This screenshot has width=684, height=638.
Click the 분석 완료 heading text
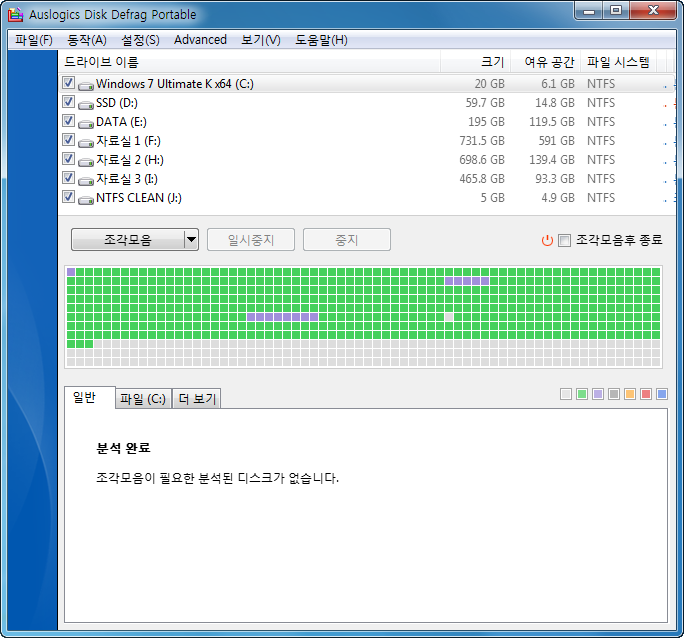[123, 448]
